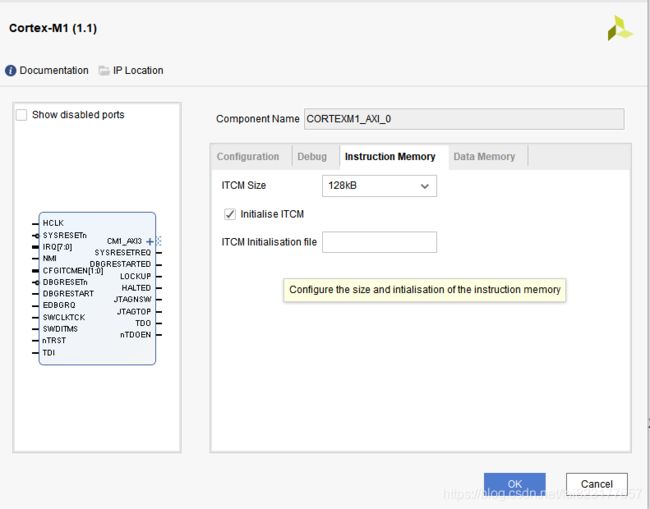Viewport: 650px width, 509px height.
Task: Click the instruction memory tooltip text
Action: pos(424,290)
